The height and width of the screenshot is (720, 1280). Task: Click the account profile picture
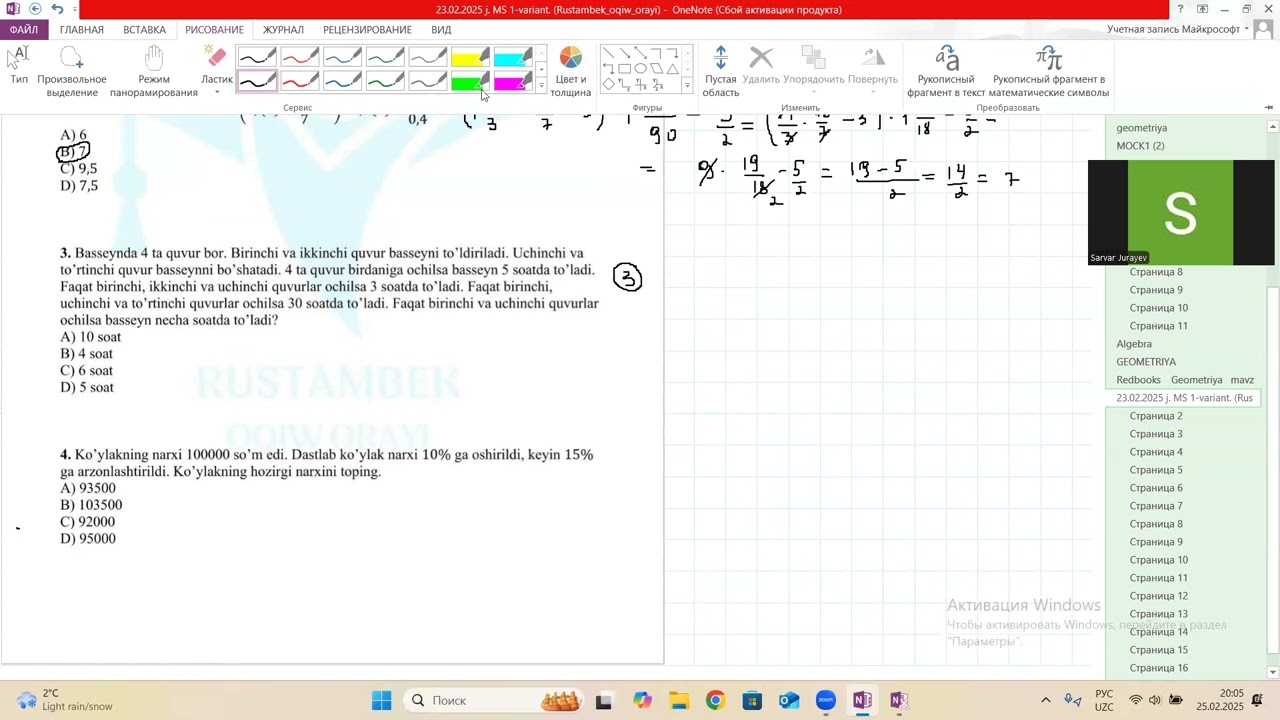[1264, 30]
